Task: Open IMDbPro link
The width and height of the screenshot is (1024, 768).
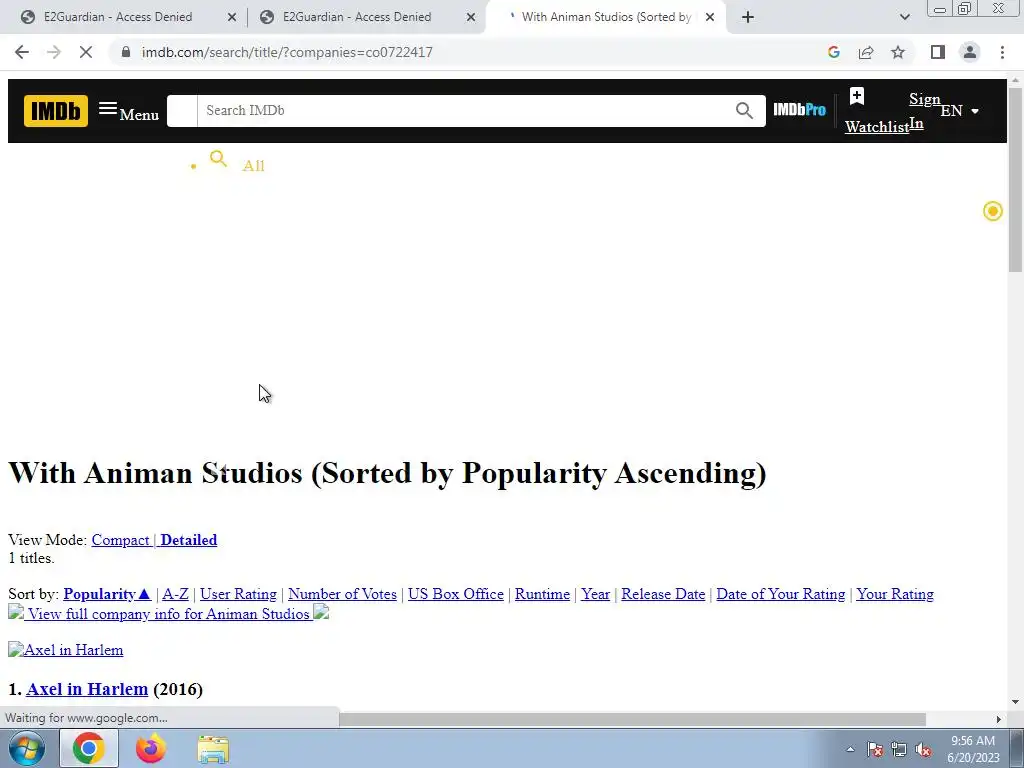Action: (799, 110)
